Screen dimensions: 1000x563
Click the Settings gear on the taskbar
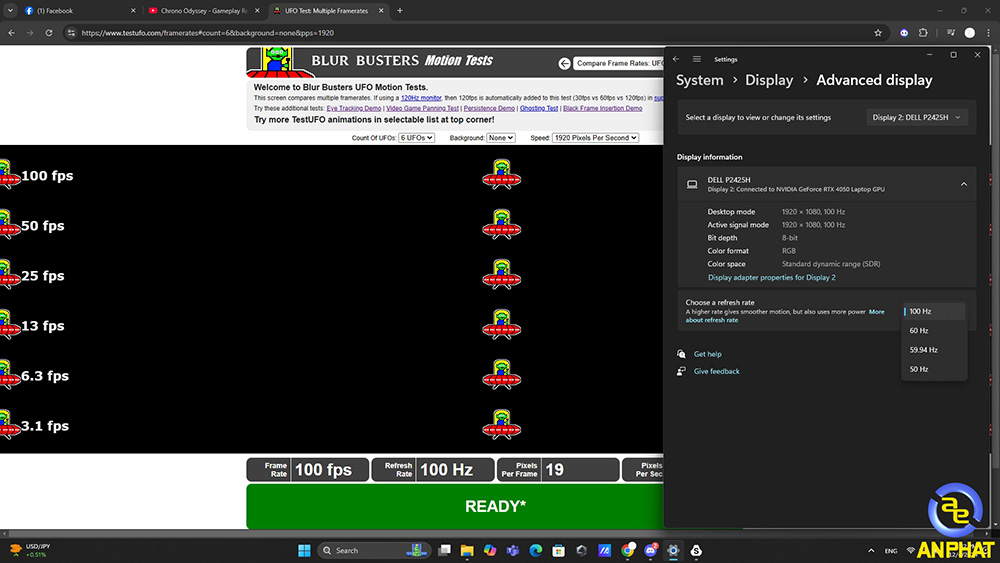(x=673, y=550)
